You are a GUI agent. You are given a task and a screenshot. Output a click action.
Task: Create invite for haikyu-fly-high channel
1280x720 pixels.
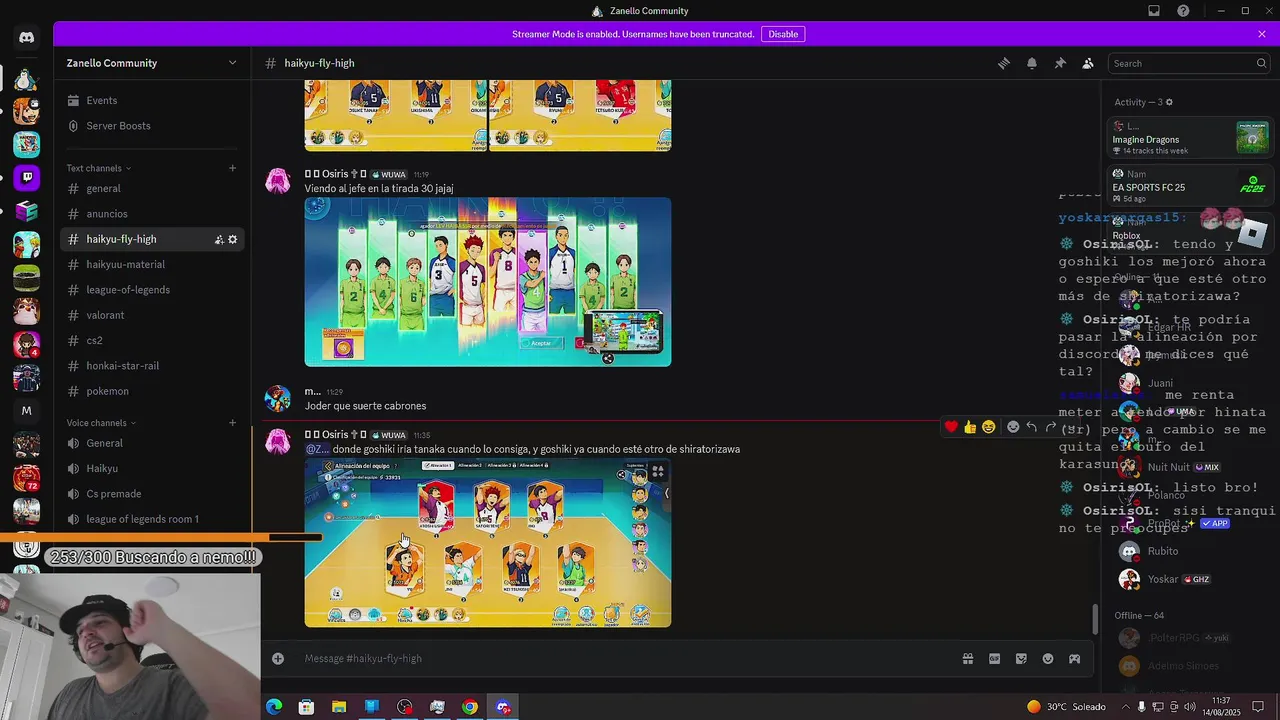click(x=219, y=239)
